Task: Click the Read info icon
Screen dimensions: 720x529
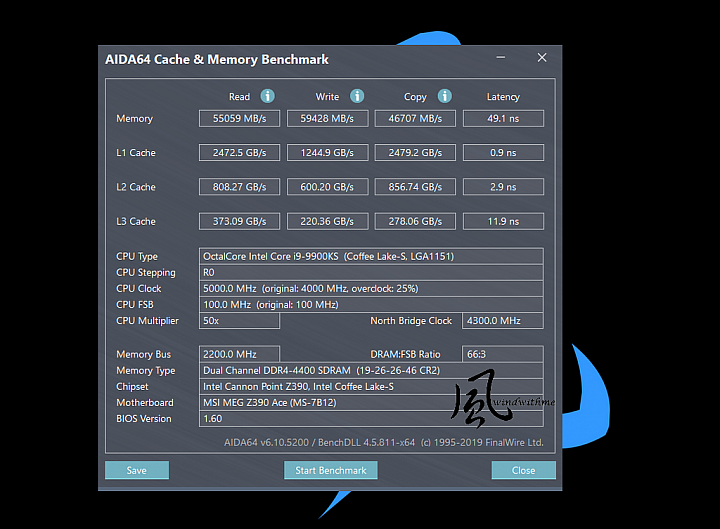Action: [x=268, y=96]
